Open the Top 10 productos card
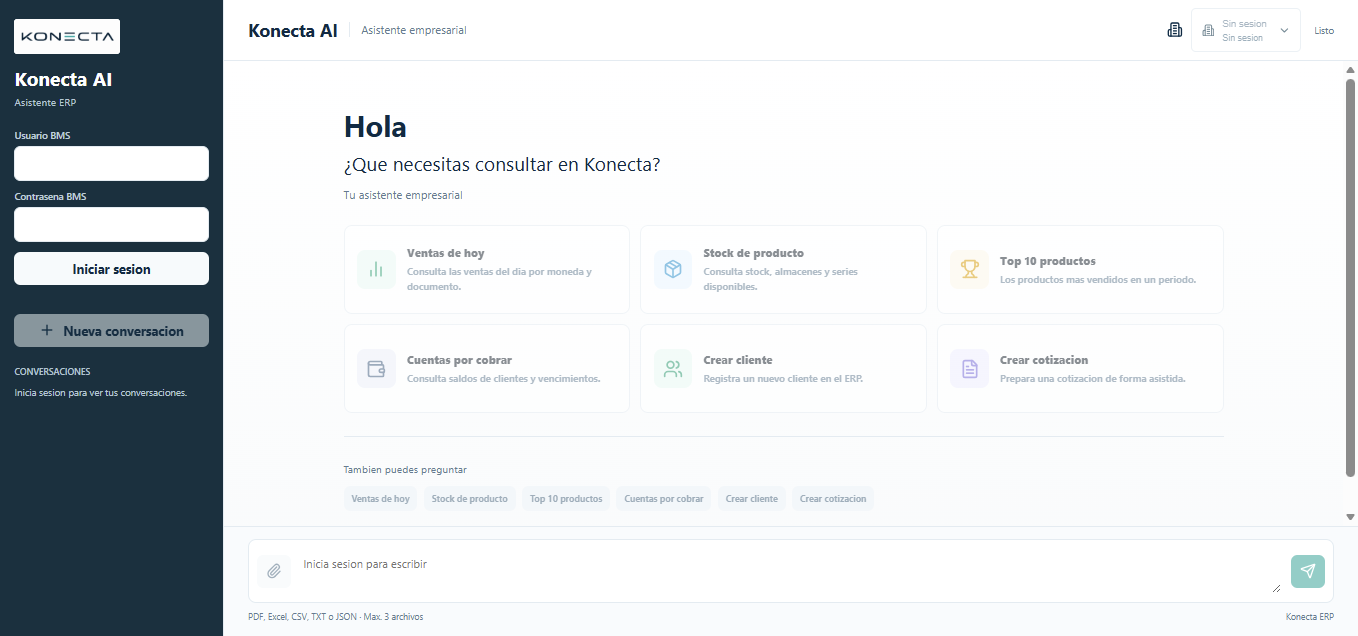This screenshot has width=1358, height=636. pos(1080,269)
